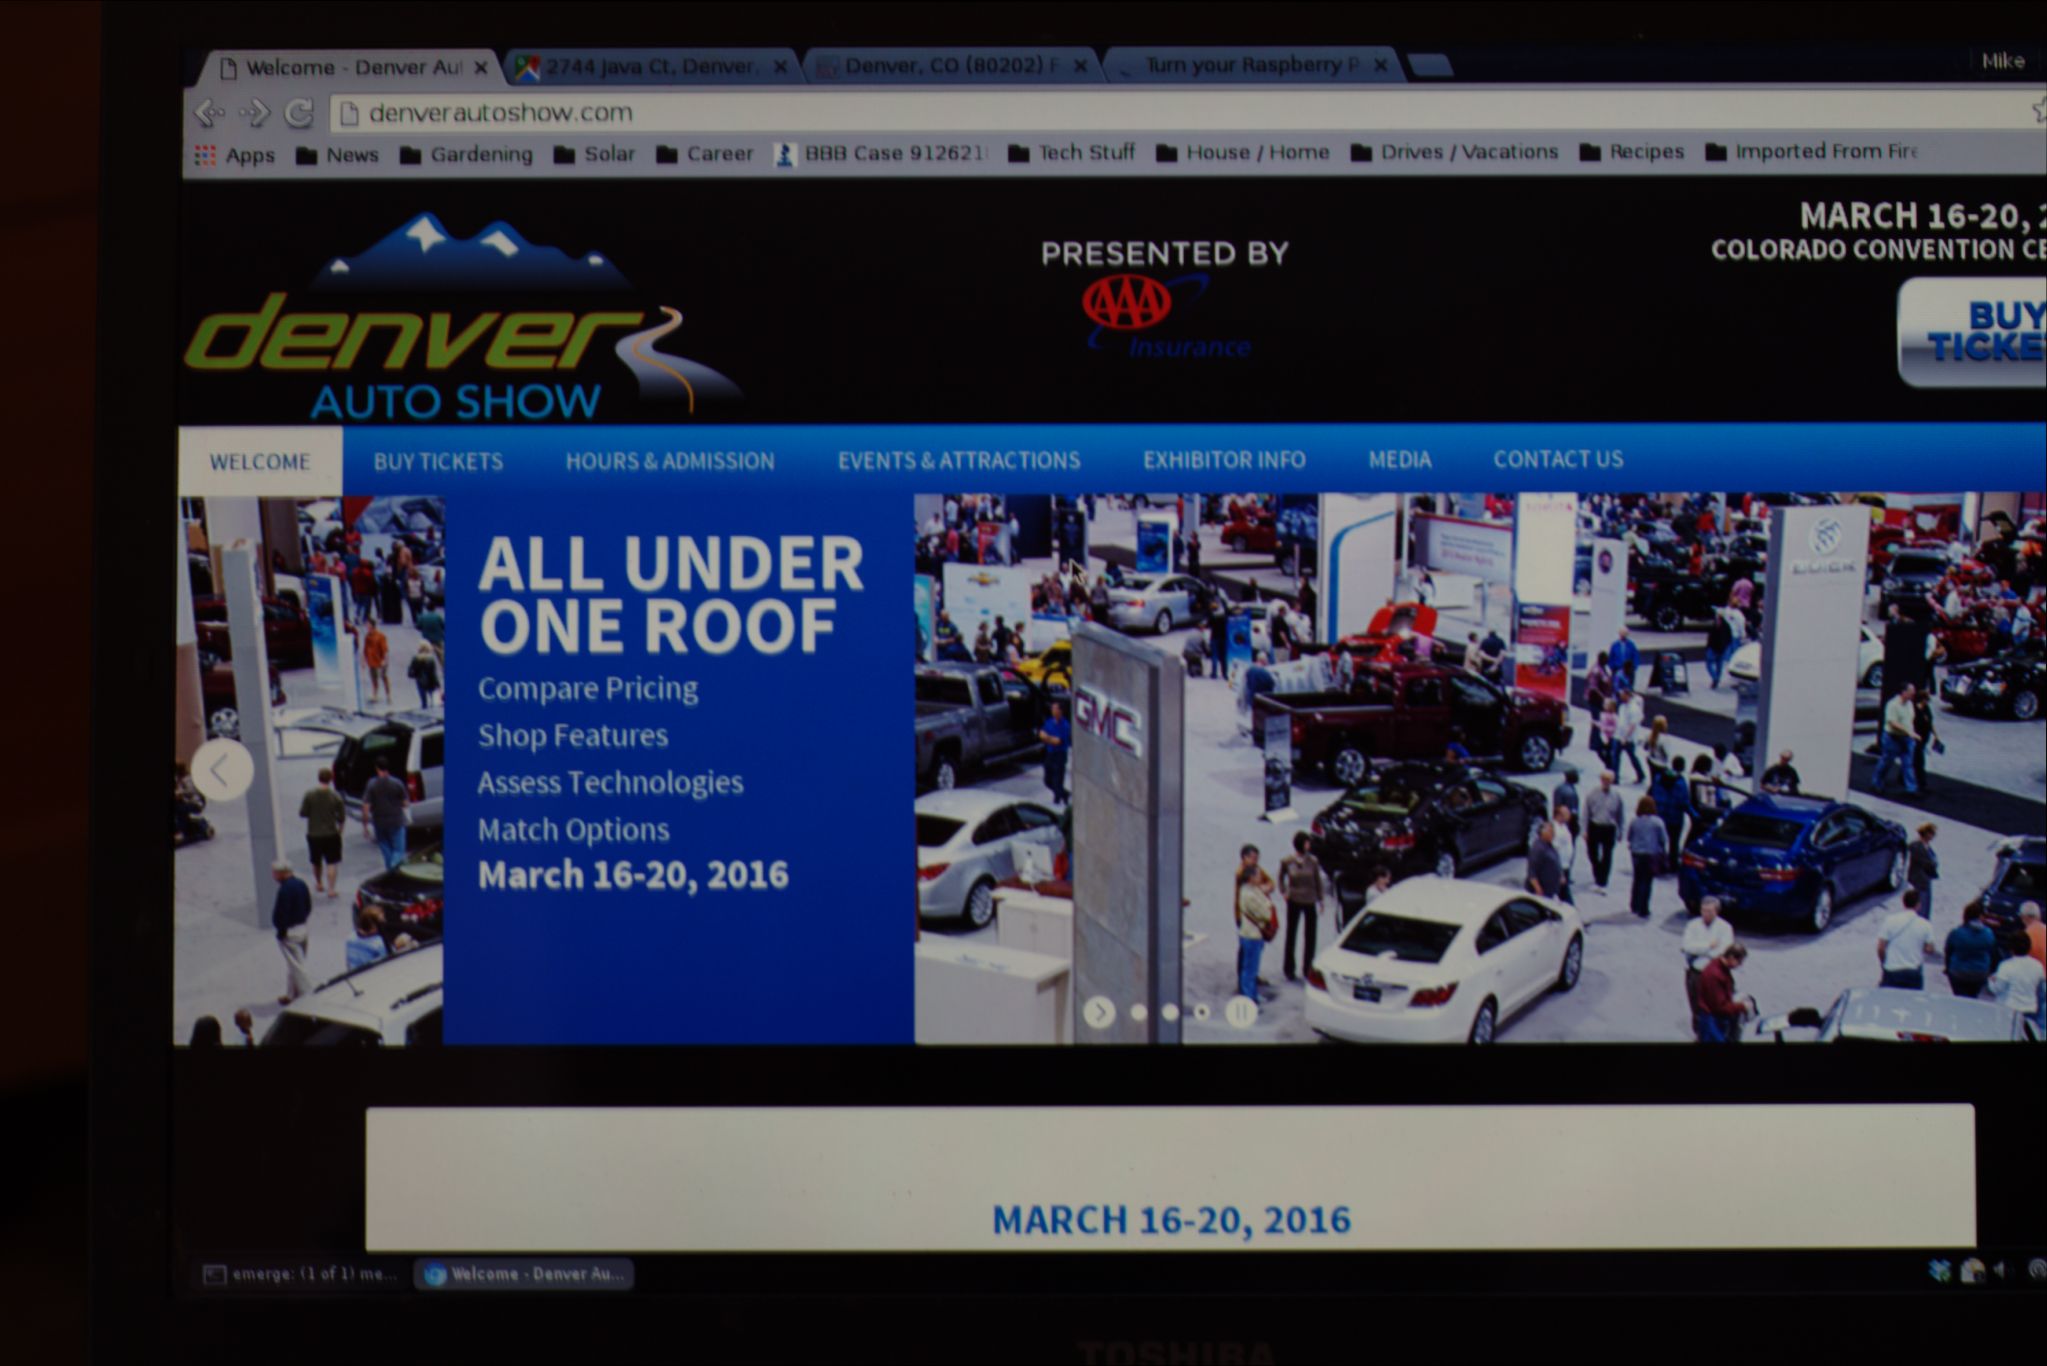The image size is (2047, 1366).
Task: Open the Solar bookmark folder
Action: (595, 154)
